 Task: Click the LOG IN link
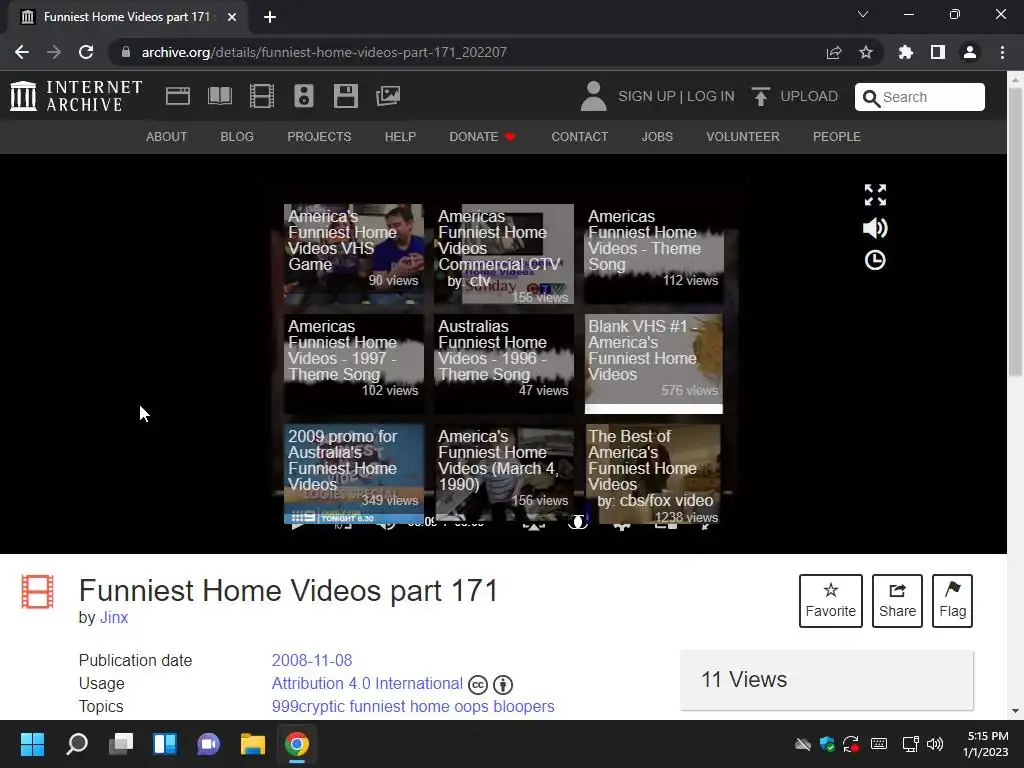pyautogui.click(x=711, y=96)
